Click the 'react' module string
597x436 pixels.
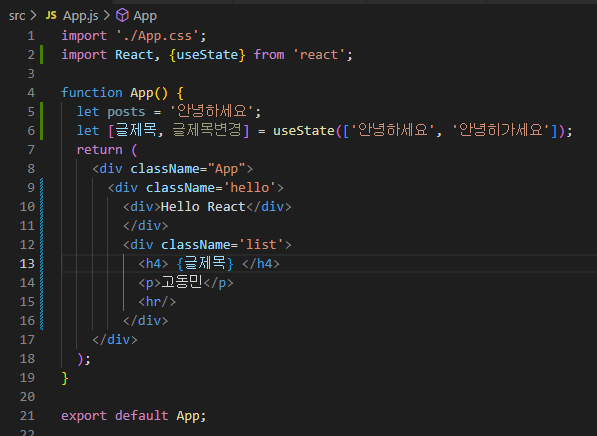pyautogui.click(x=319, y=55)
